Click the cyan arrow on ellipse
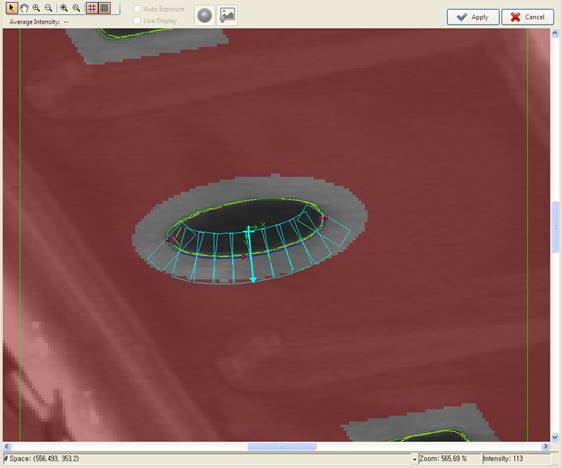562x468 pixels. coord(251,254)
